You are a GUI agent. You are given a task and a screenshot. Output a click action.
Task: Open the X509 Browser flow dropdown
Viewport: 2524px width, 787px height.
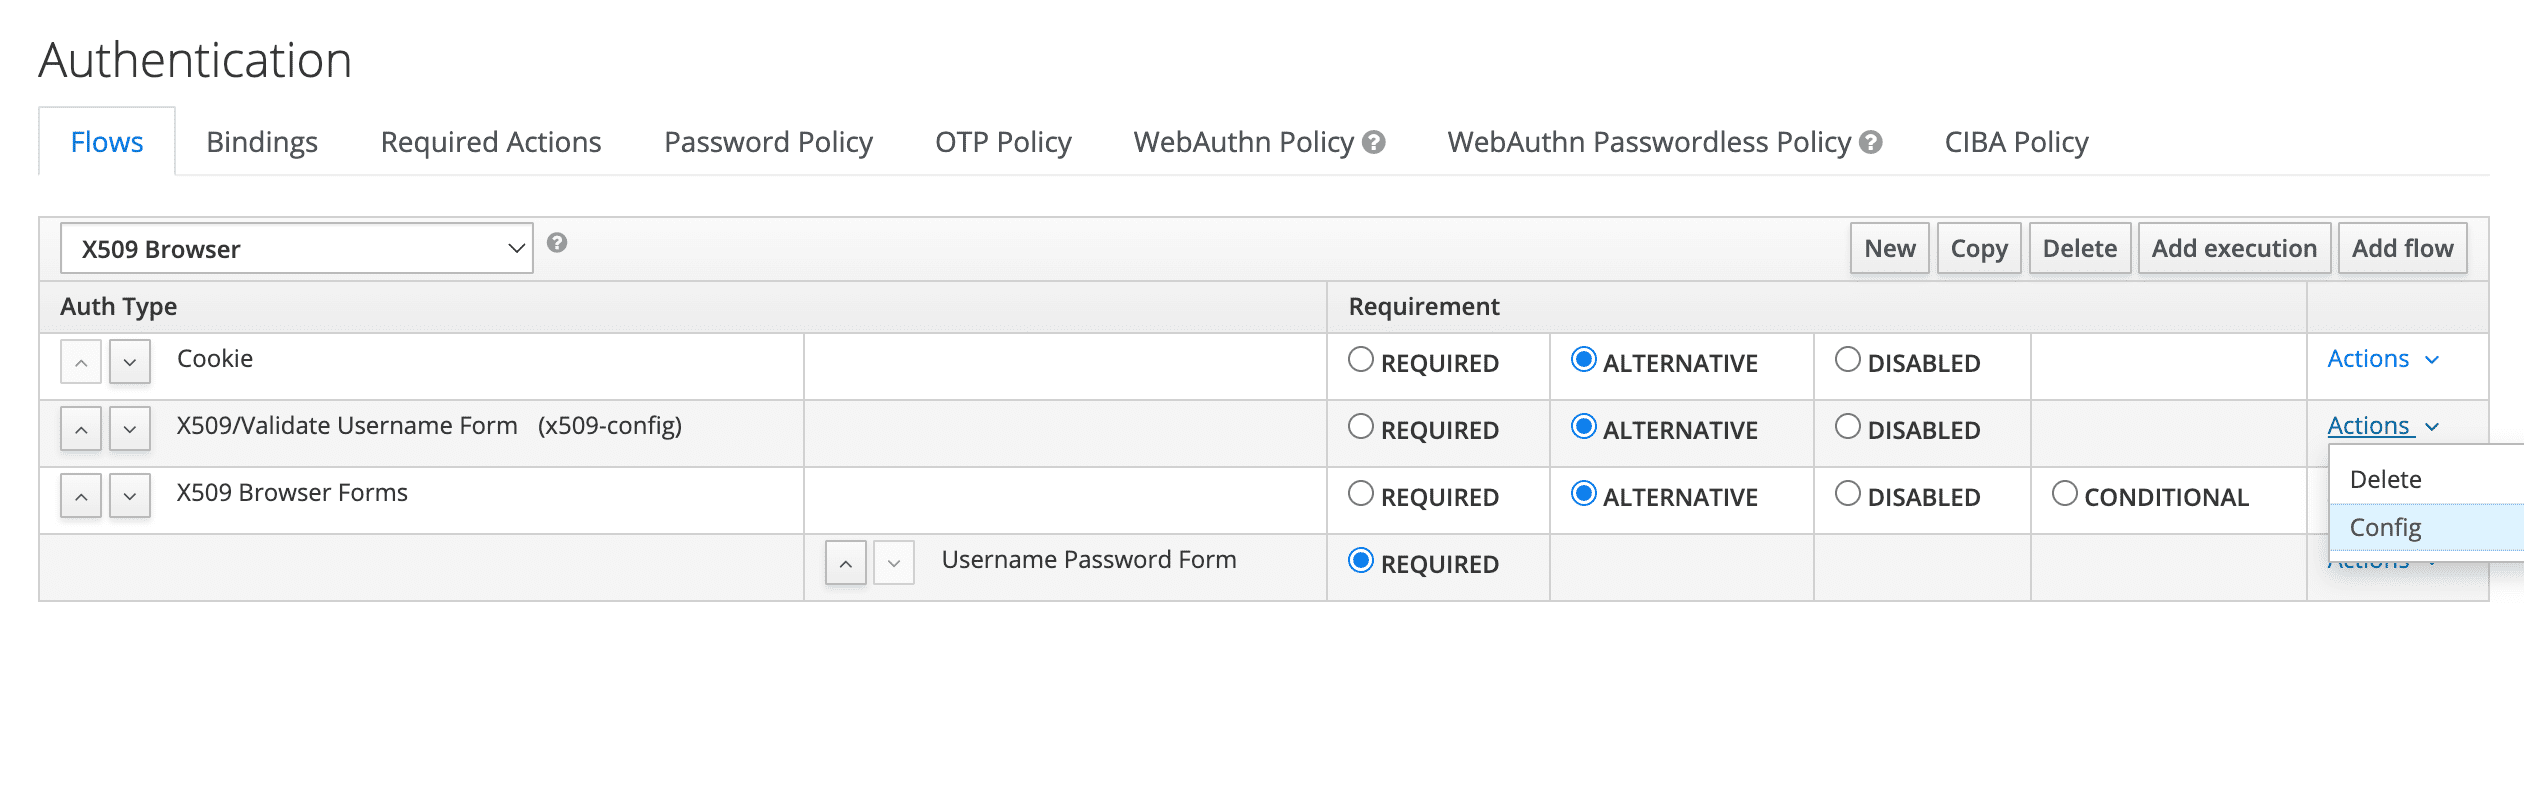(296, 249)
